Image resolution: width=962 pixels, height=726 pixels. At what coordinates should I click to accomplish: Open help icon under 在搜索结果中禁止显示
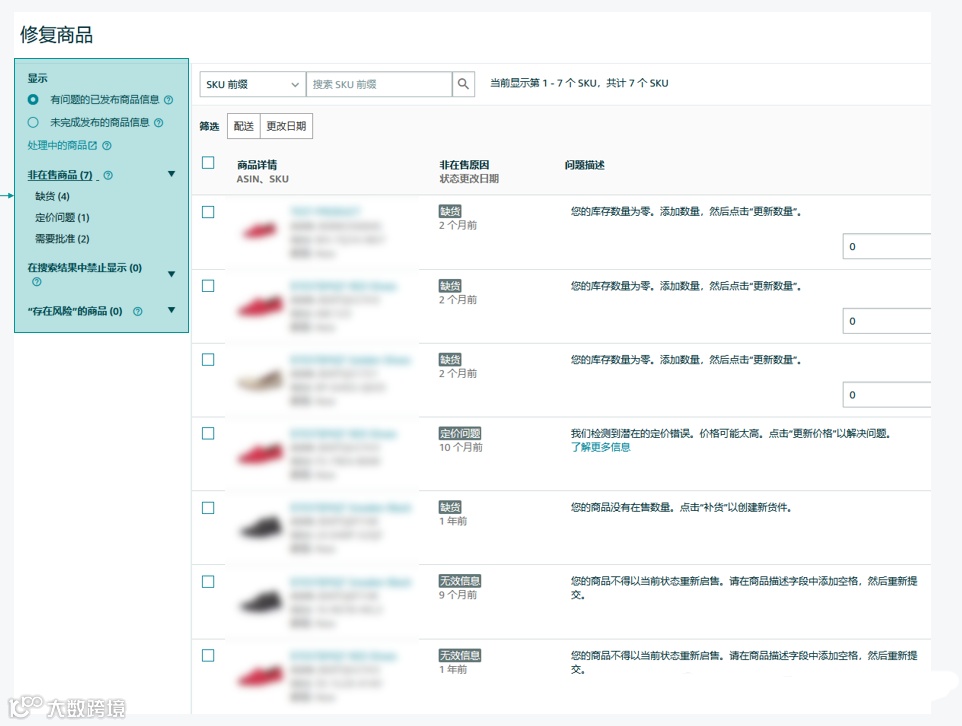click(37, 282)
